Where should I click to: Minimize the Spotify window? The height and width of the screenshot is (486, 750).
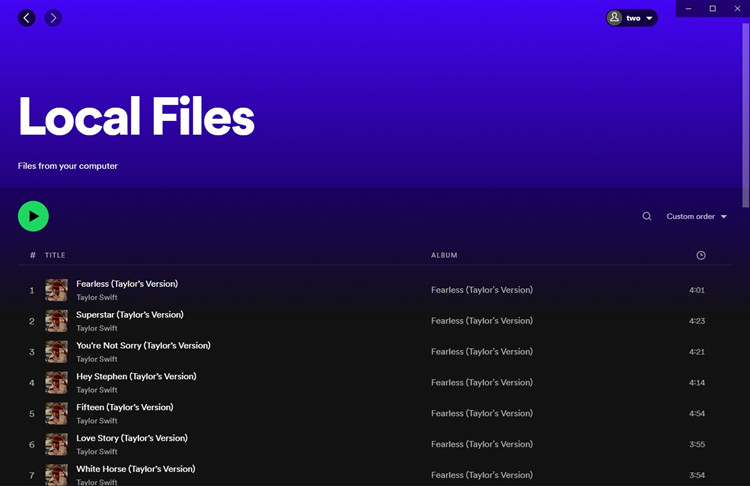click(688, 9)
